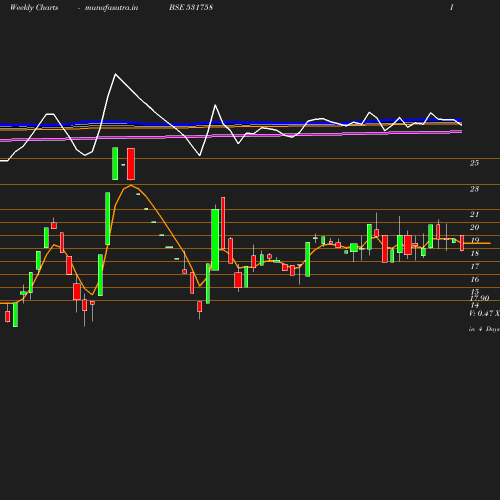Click the price label 16 on axis
500x500 pixels.
(x=474, y=279)
